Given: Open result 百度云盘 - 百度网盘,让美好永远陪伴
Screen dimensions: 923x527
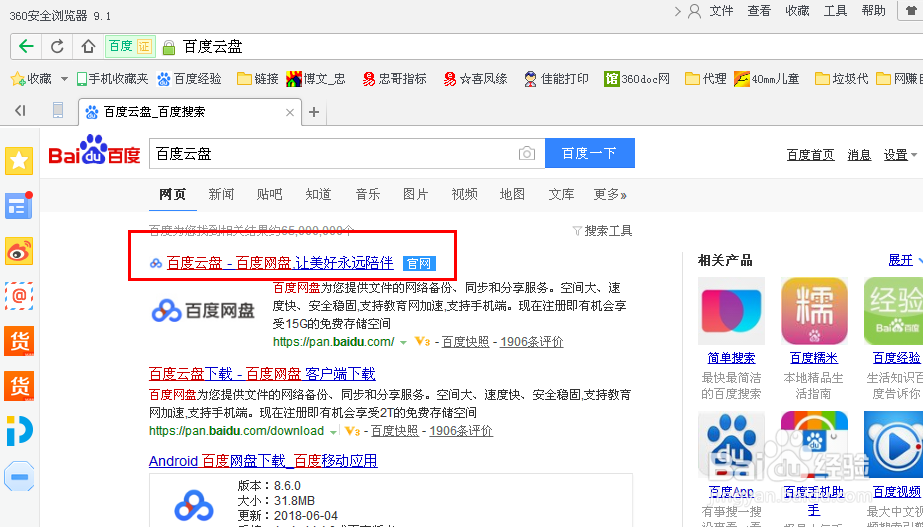Looking at the screenshot, I should point(280,263).
